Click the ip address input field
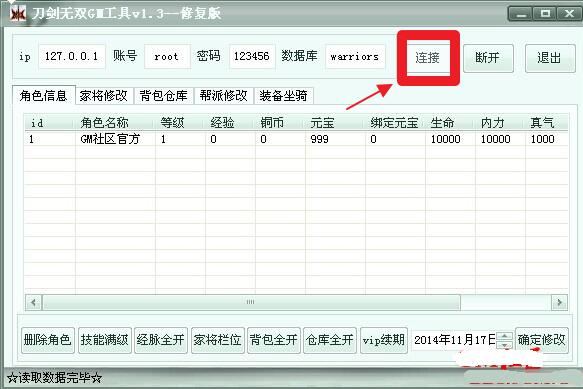Image resolution: width=583 pixels, height=389 pixels. click(72, 57)
